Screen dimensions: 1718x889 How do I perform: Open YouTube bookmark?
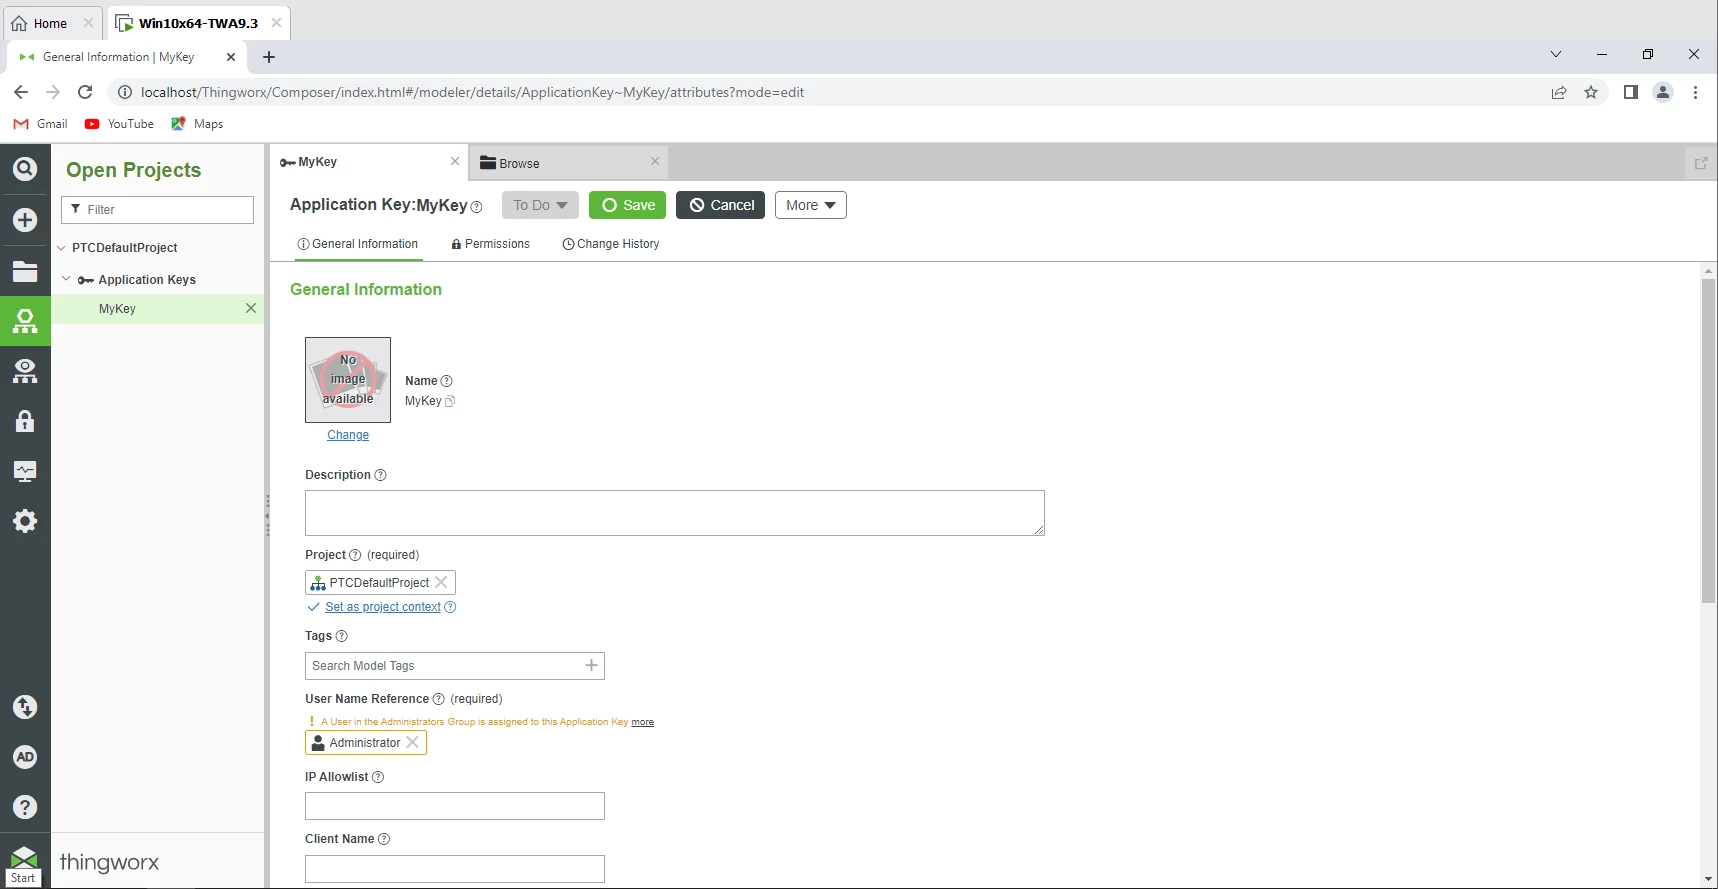click(119, 124)
